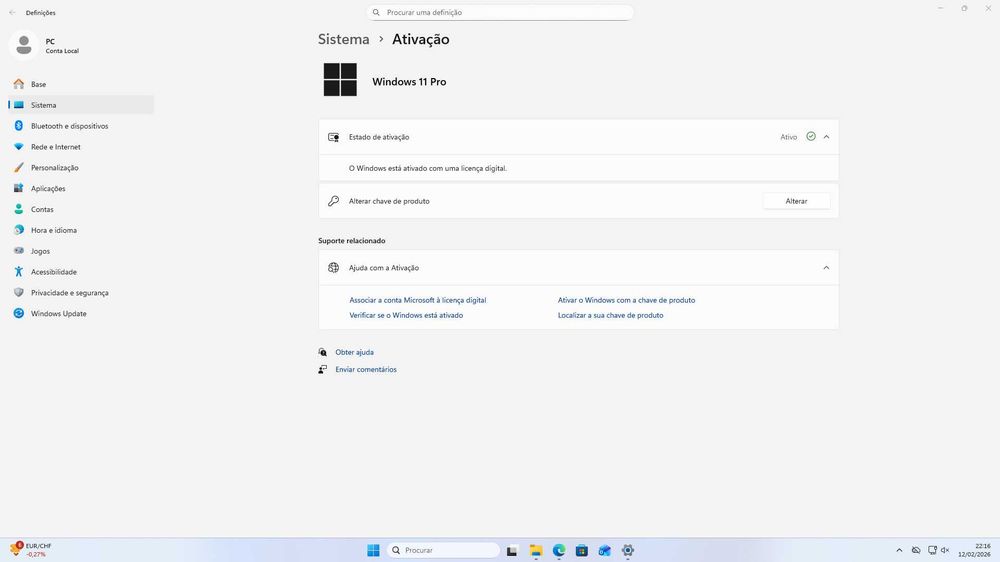1000x562 pixels.
Task: Open Microsoft Store from taskbar
Action: tap(582, 550)
